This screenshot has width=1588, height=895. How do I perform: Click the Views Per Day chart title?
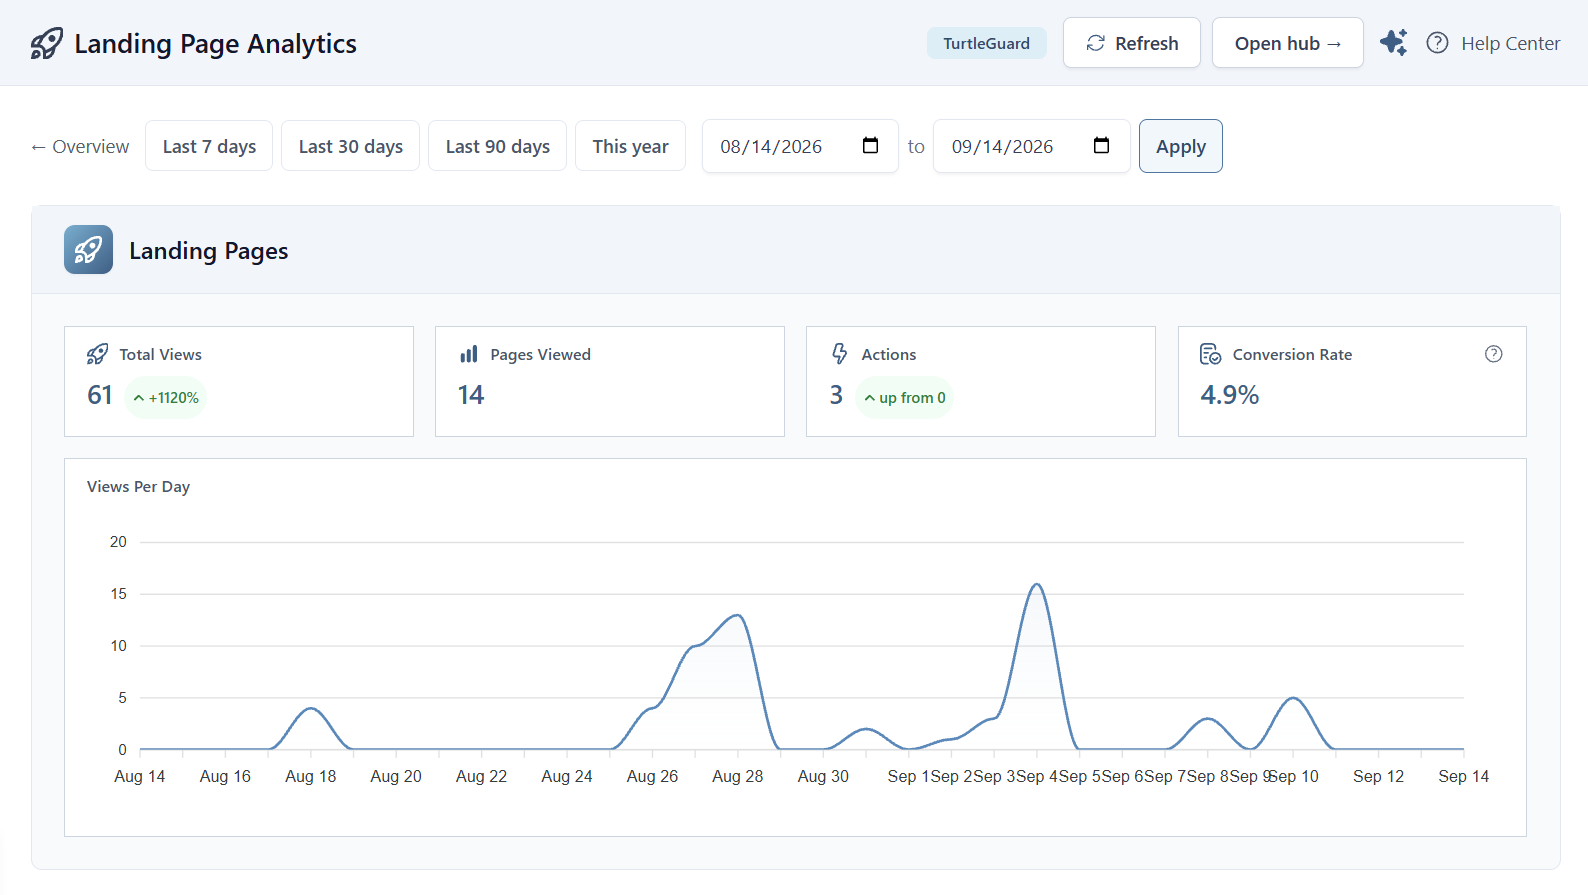point(138,486)
